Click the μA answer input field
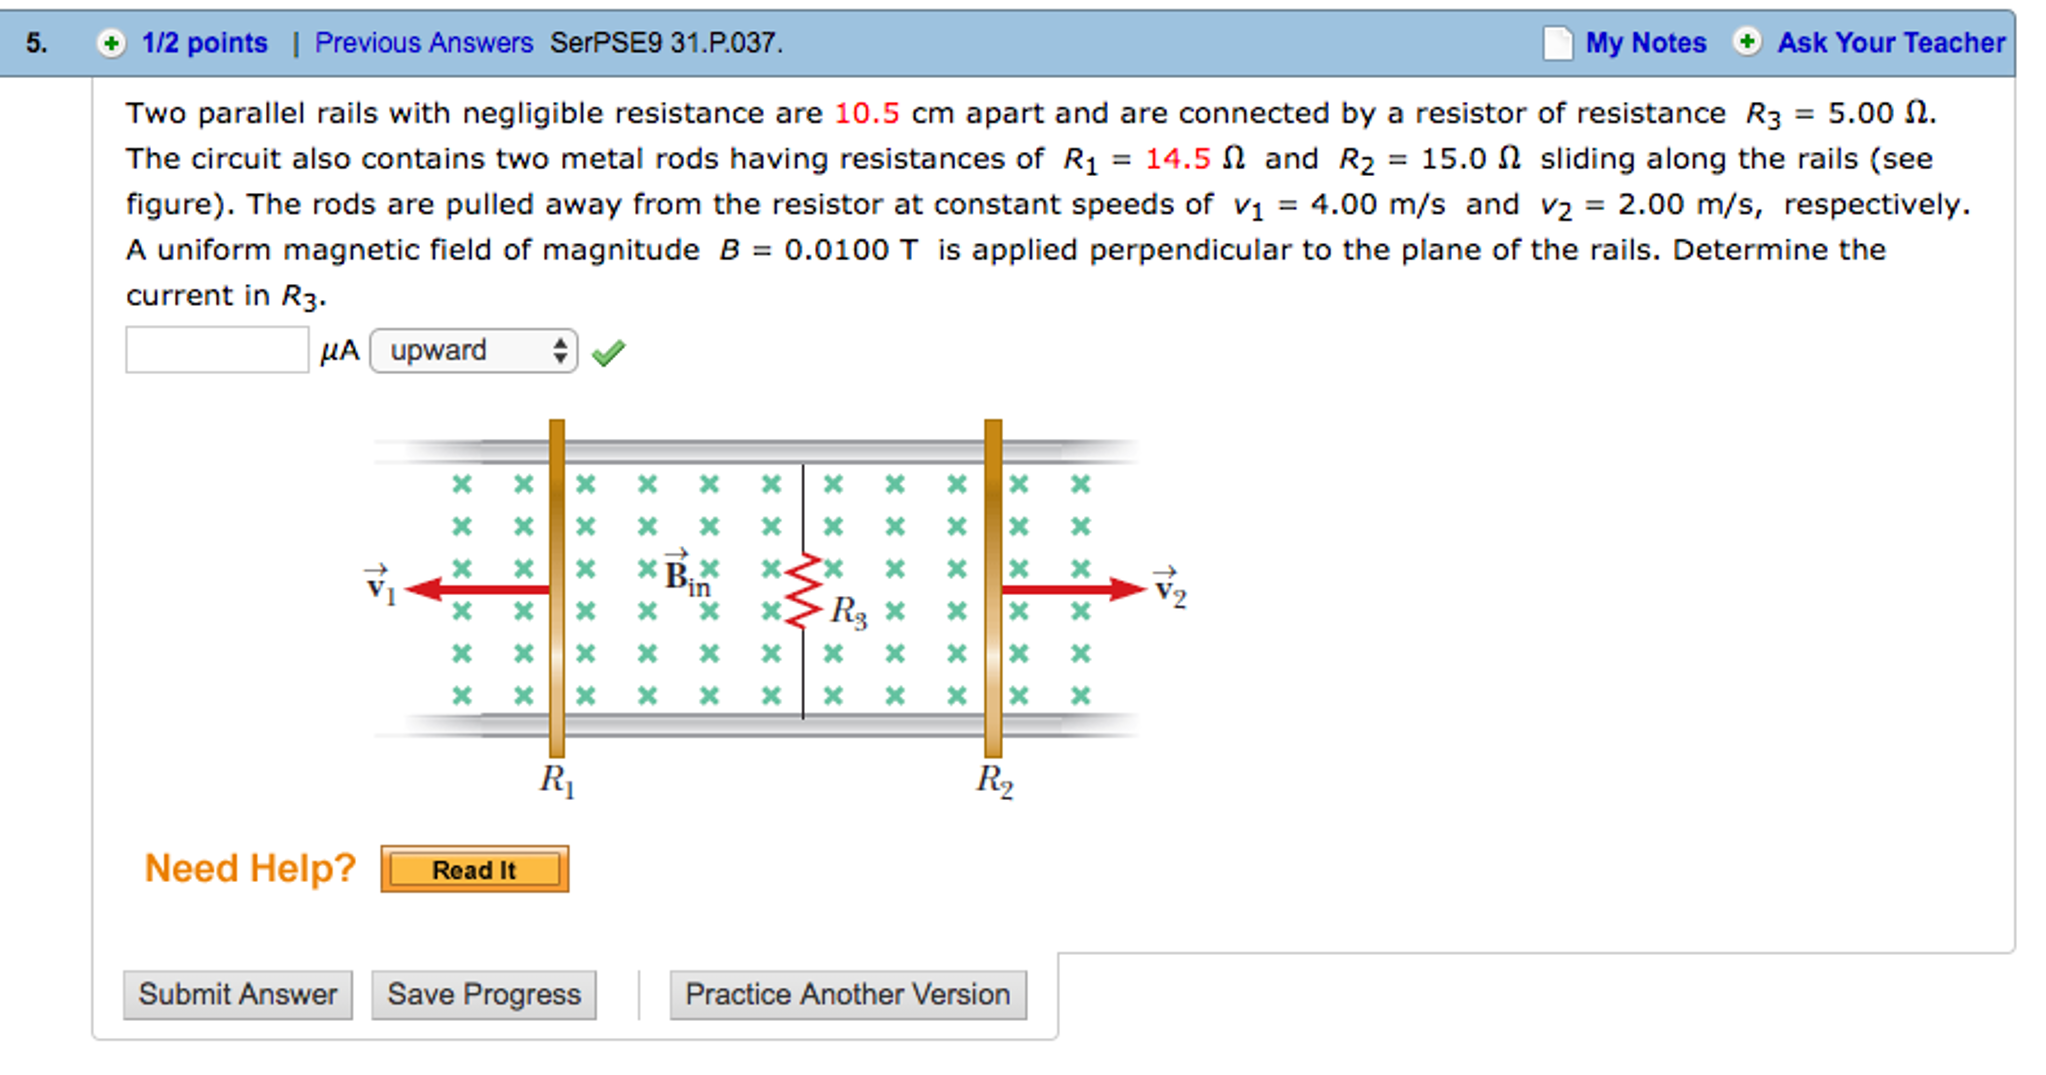This screenshot has width=2046, height=1075. (216, 349)
